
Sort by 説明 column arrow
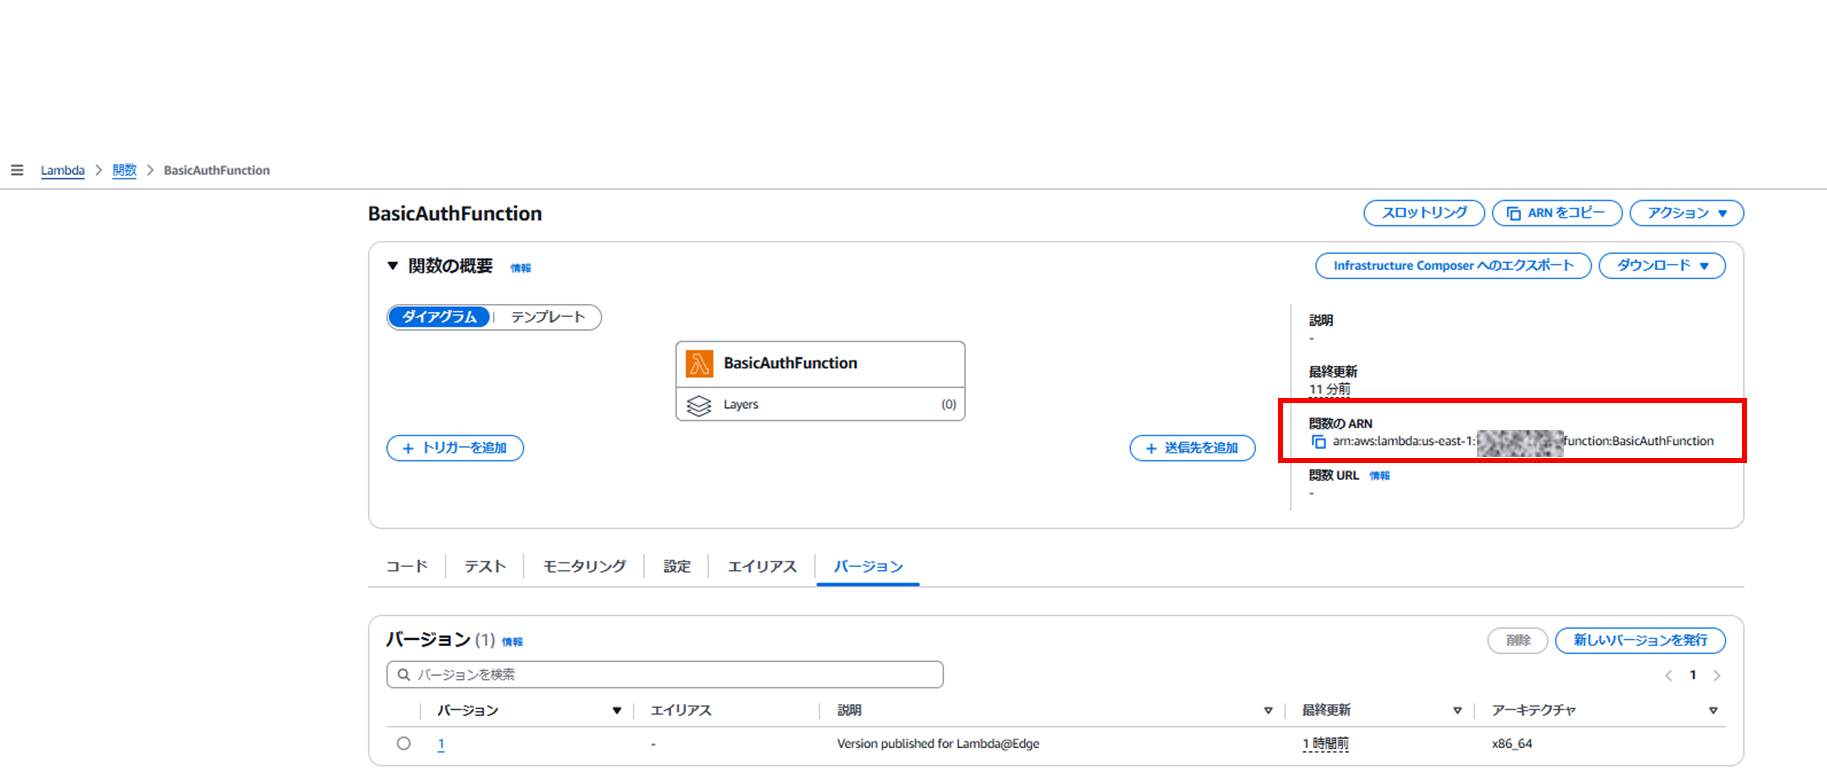[1268, 711]
